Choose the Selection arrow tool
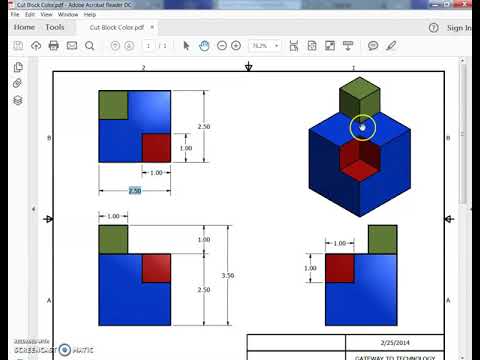 pyautogui.click(x=186, y=46)
